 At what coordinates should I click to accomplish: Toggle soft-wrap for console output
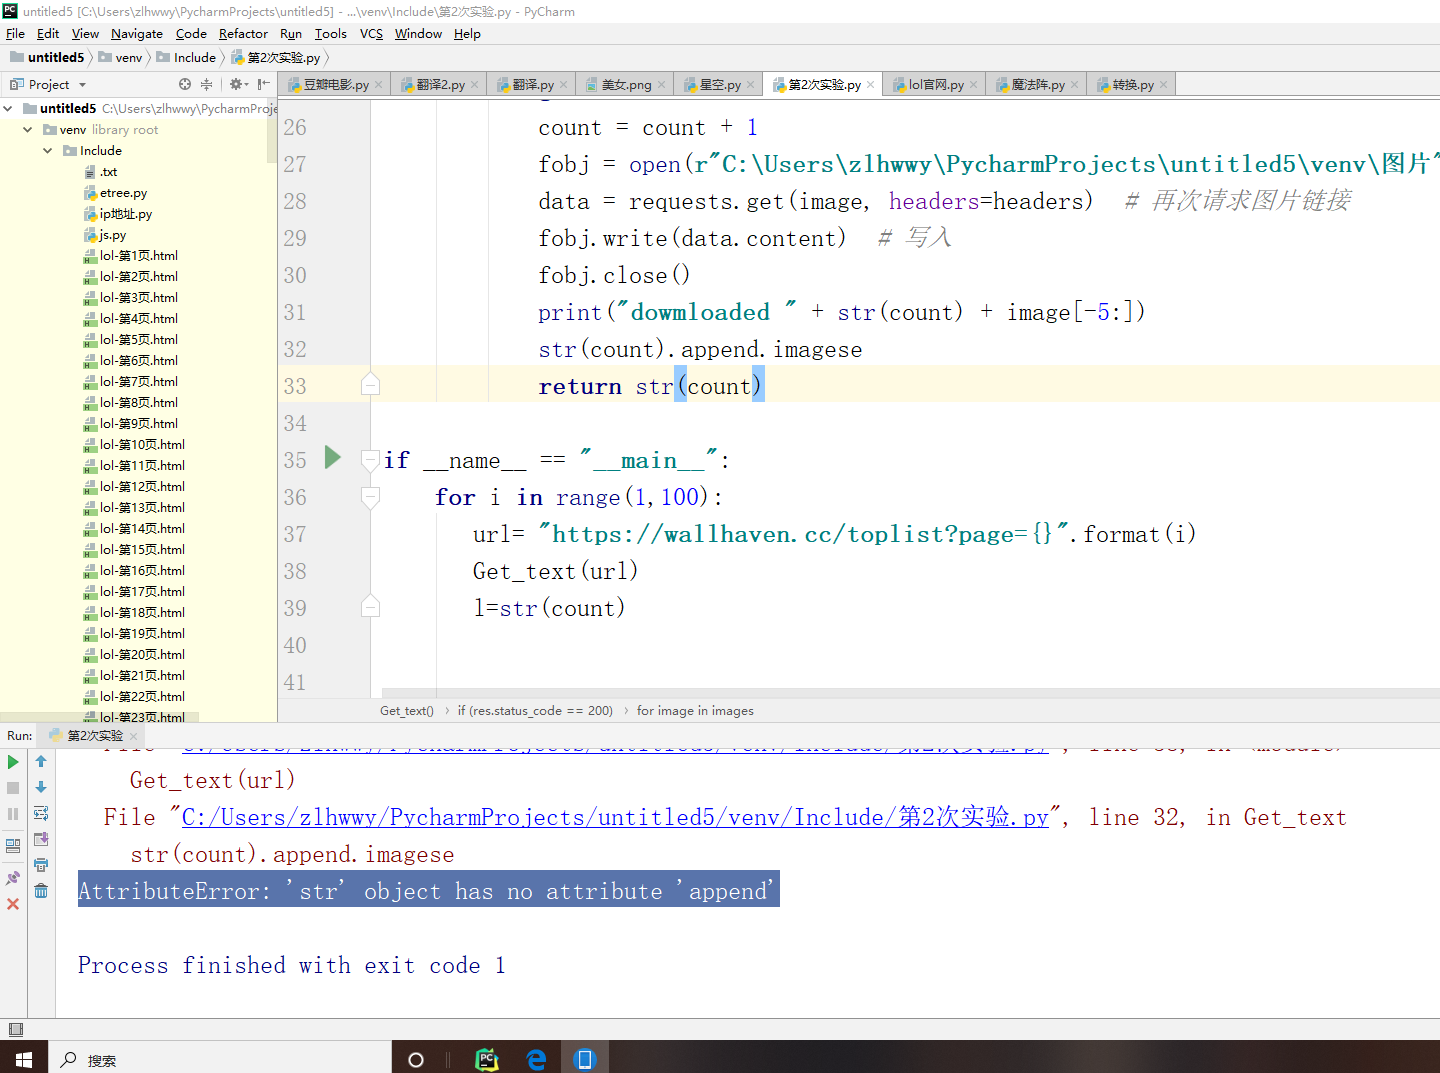(x=40, y=813)
